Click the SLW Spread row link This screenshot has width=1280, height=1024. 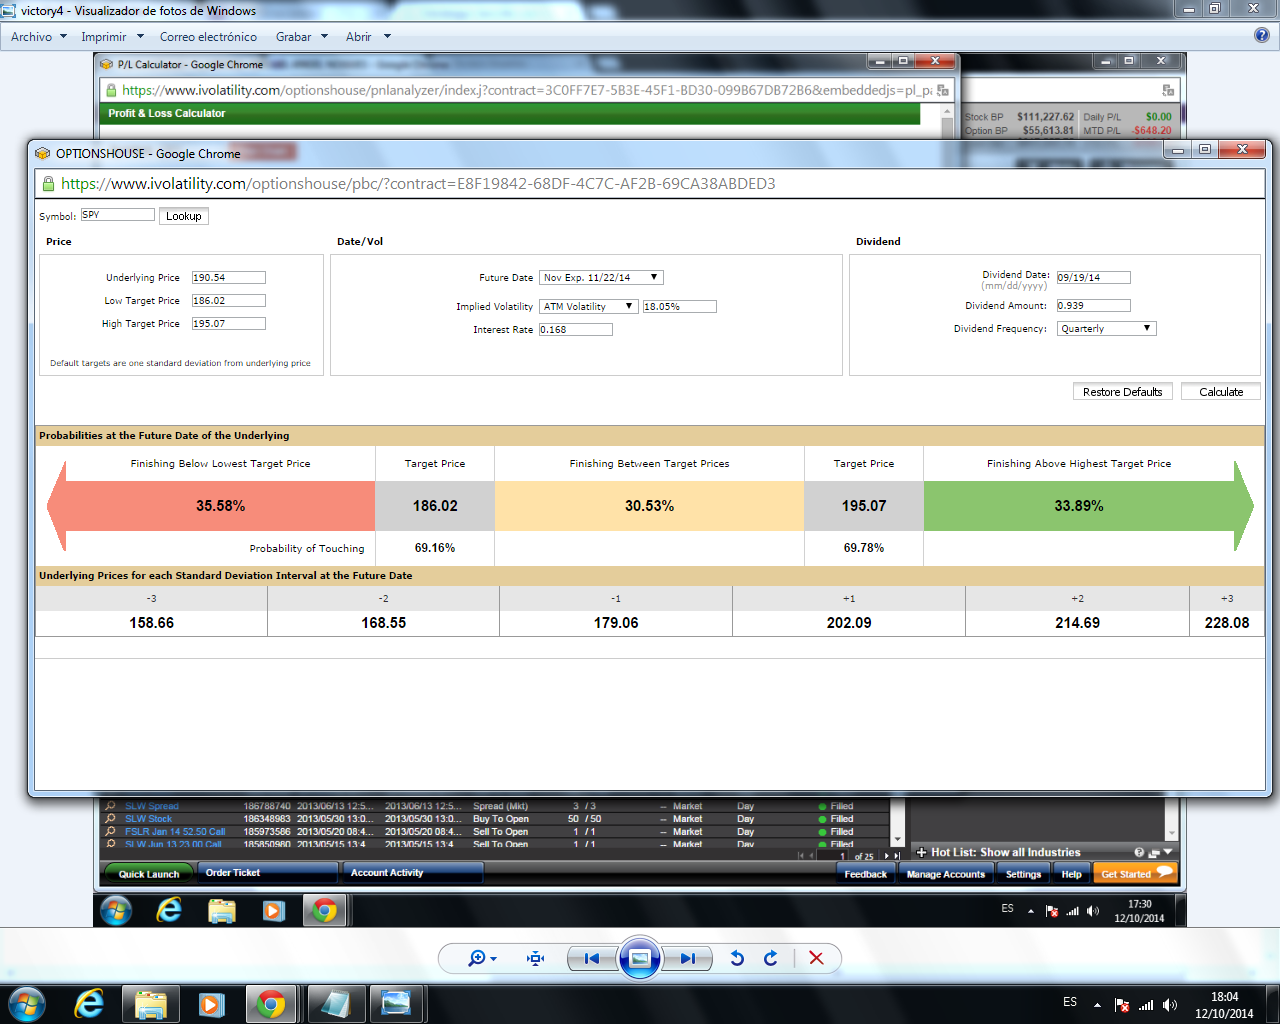click(x=152, y=806)
